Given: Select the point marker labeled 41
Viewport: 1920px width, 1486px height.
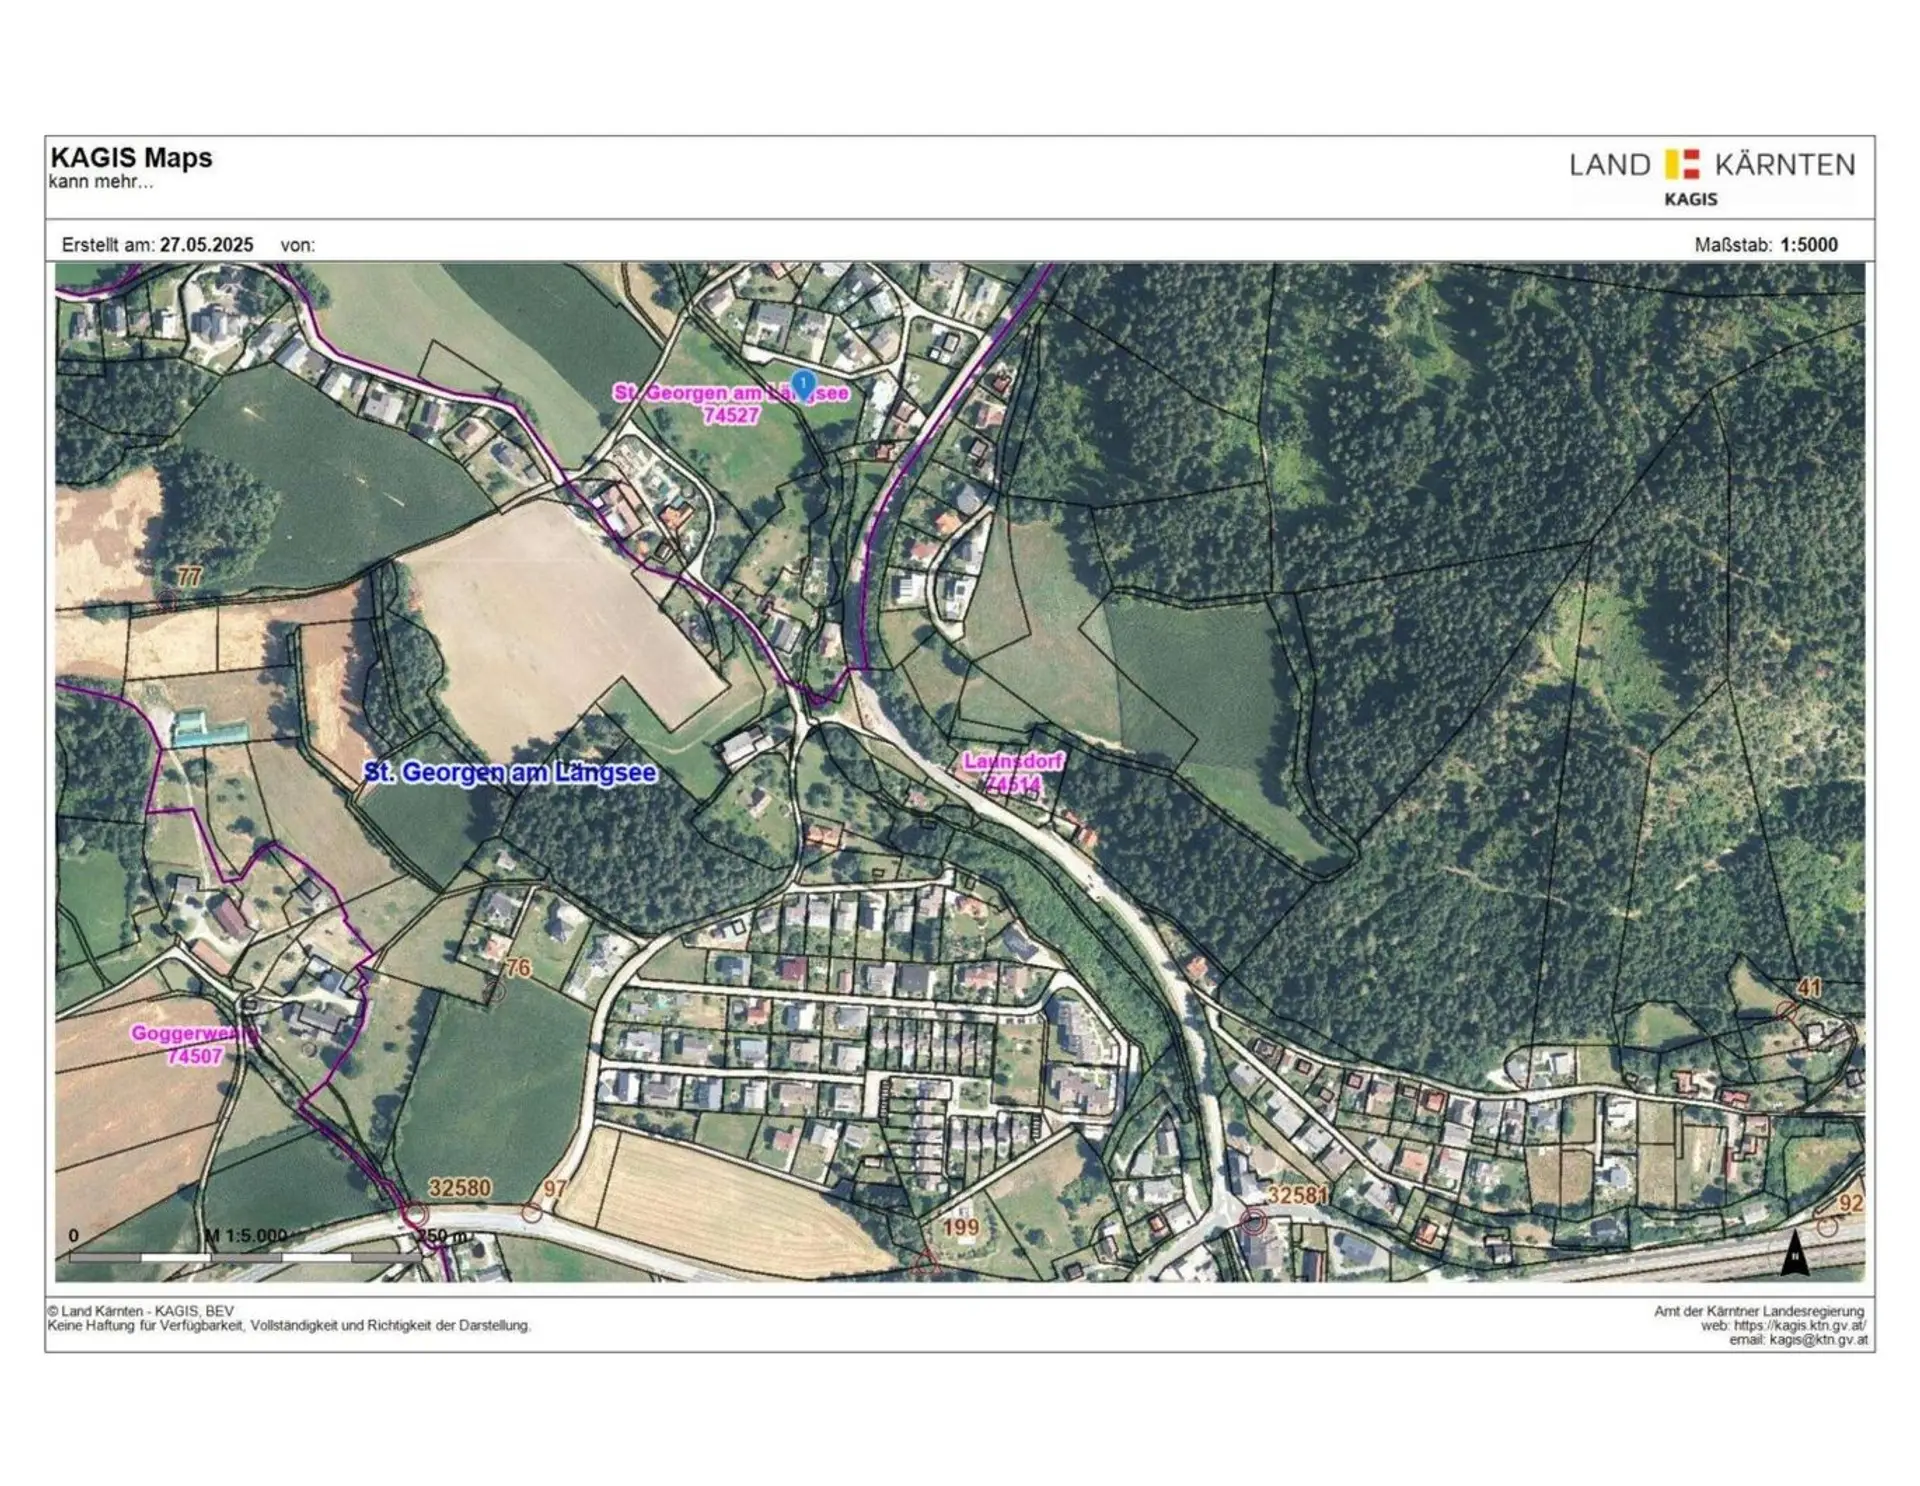Looking at the screenshot, I should (1787, 1011).
